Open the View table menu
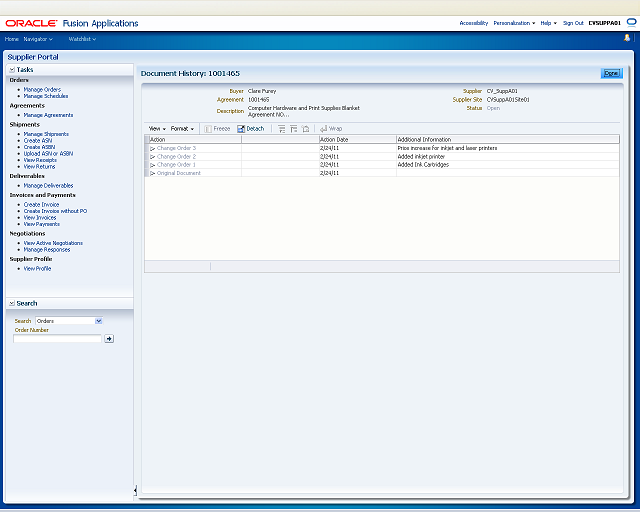The image size is (640, 512). 157,129
